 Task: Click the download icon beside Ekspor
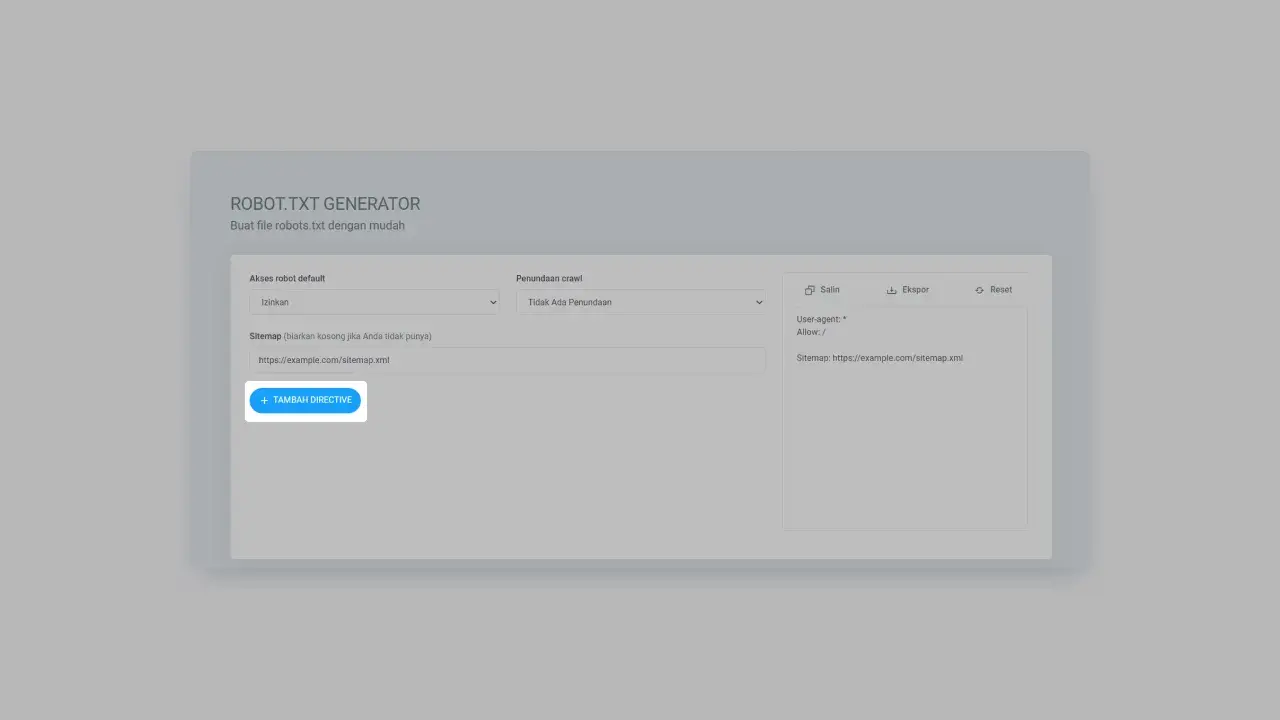point(891,290)
